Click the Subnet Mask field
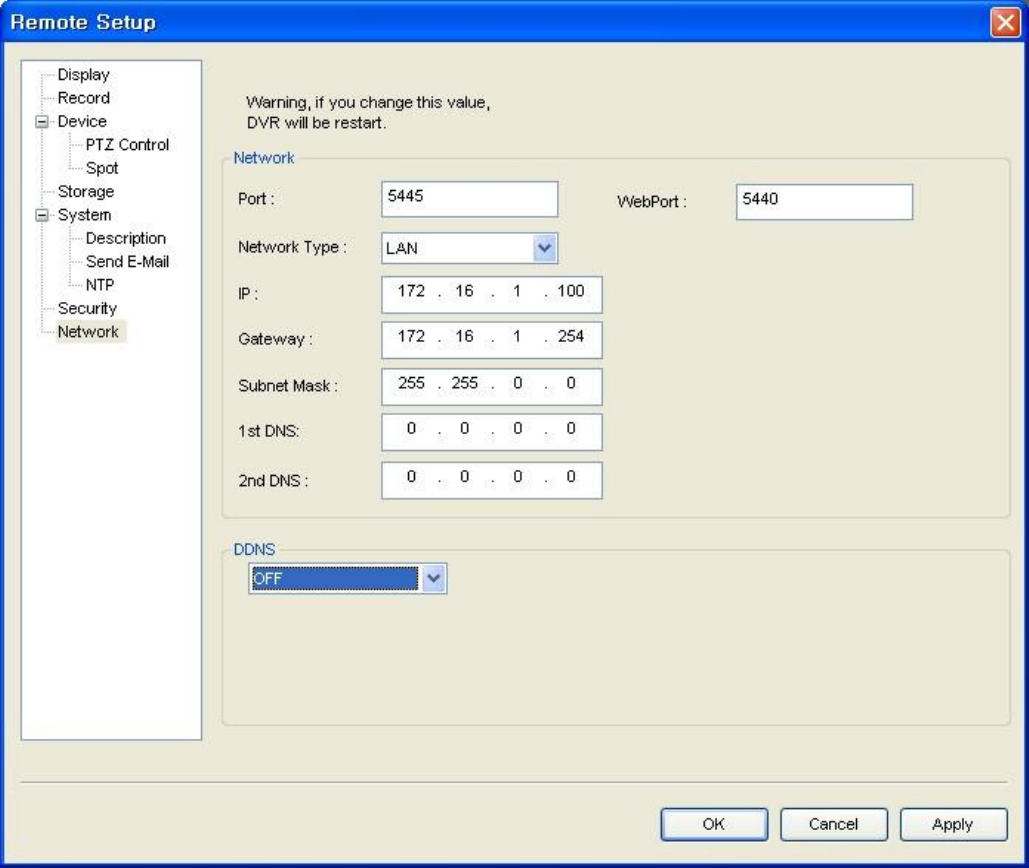This screenshot has width=1029, height=868. (491, 384)
